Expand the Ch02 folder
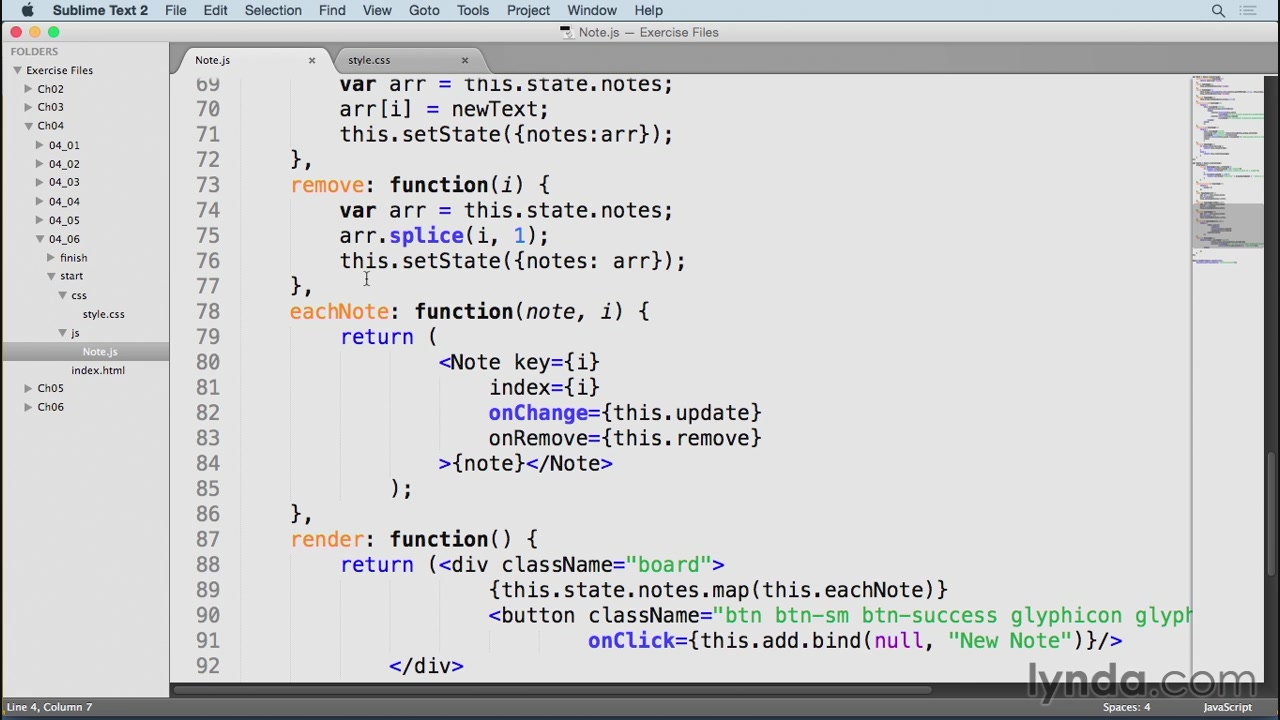 29,89
